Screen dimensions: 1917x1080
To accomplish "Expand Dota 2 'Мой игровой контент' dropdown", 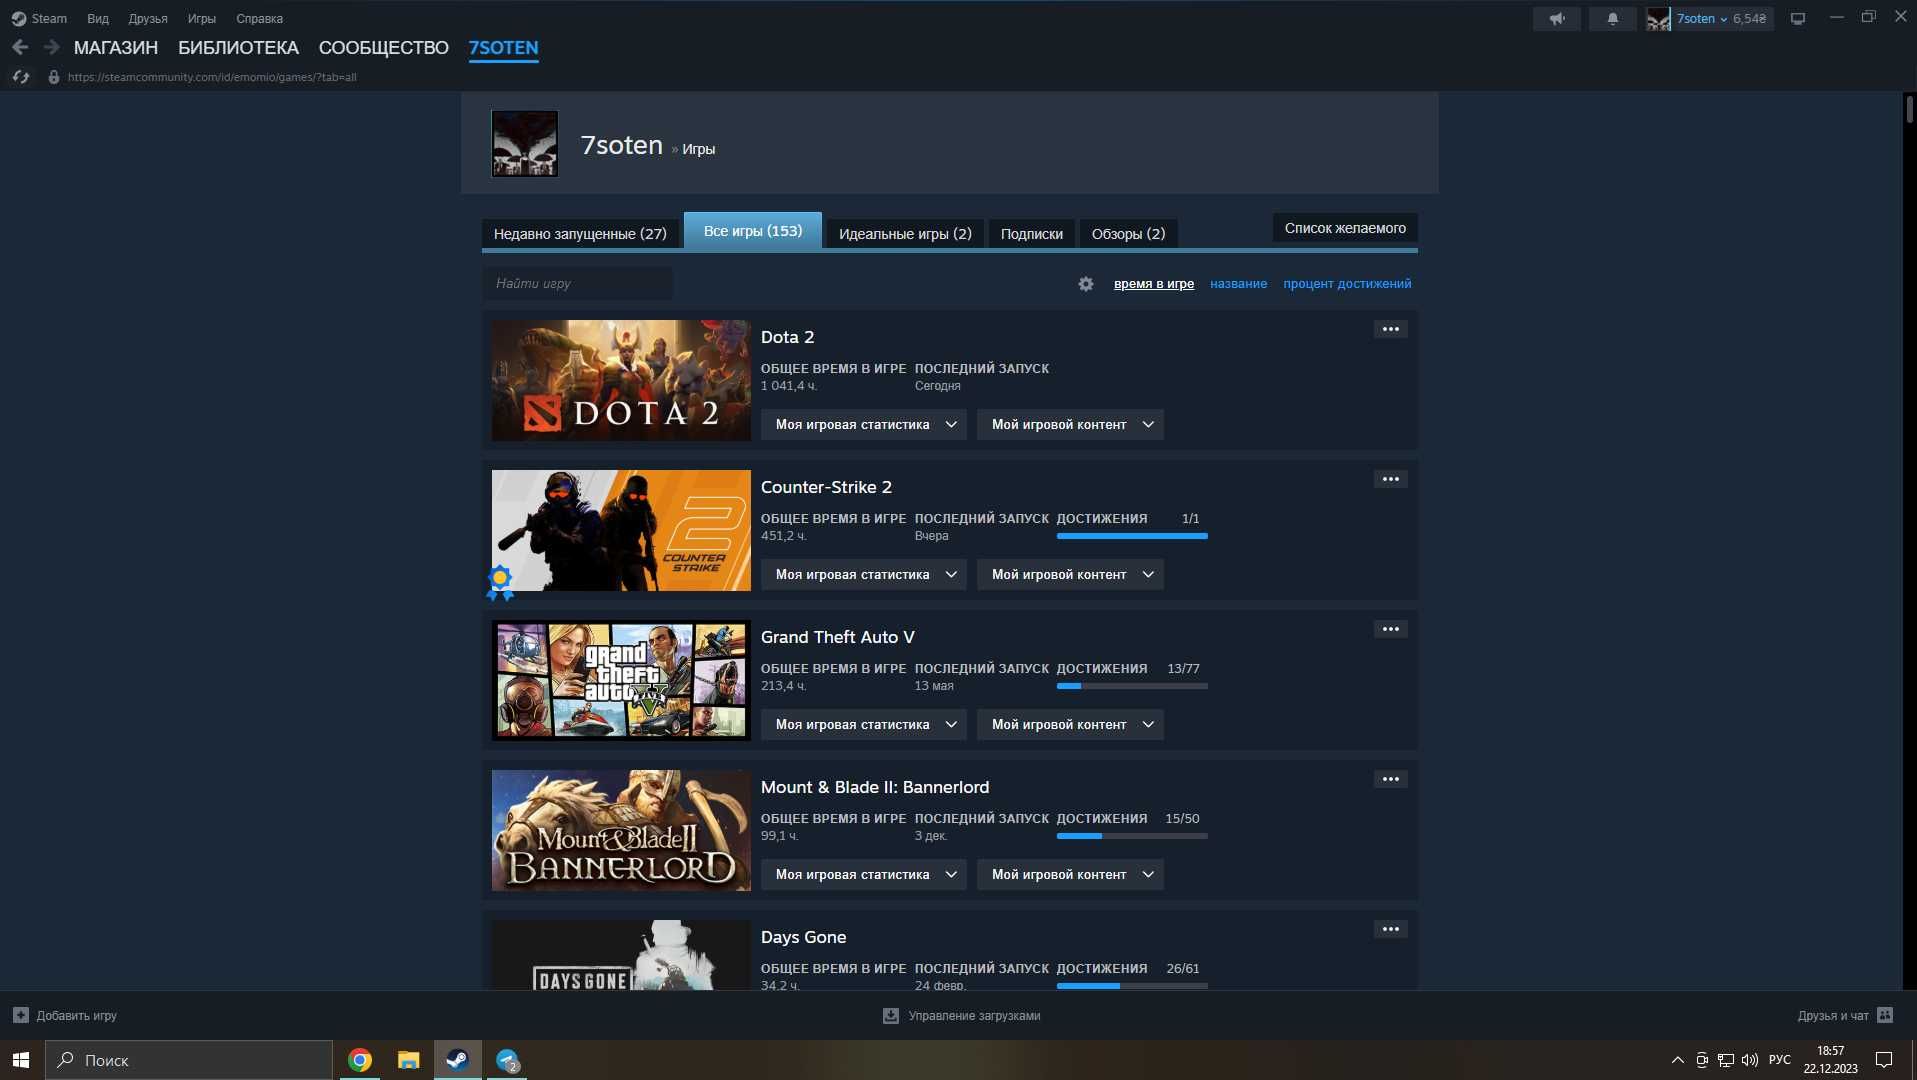I will coord(1070,425).
